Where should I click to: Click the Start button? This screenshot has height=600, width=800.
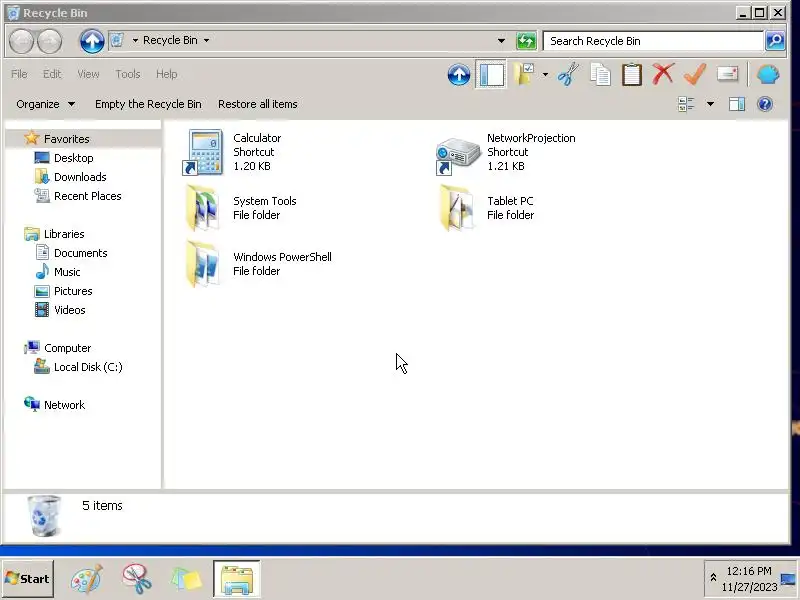(28, 579)
